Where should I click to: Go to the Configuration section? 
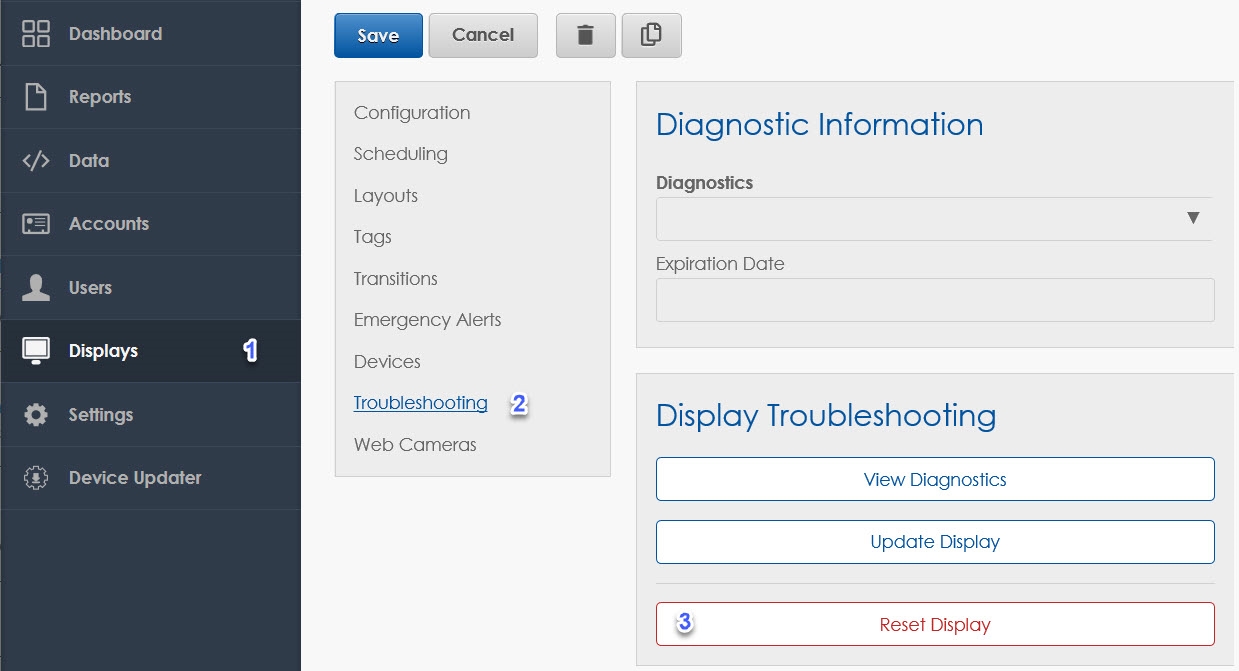[x=411, y=113]
